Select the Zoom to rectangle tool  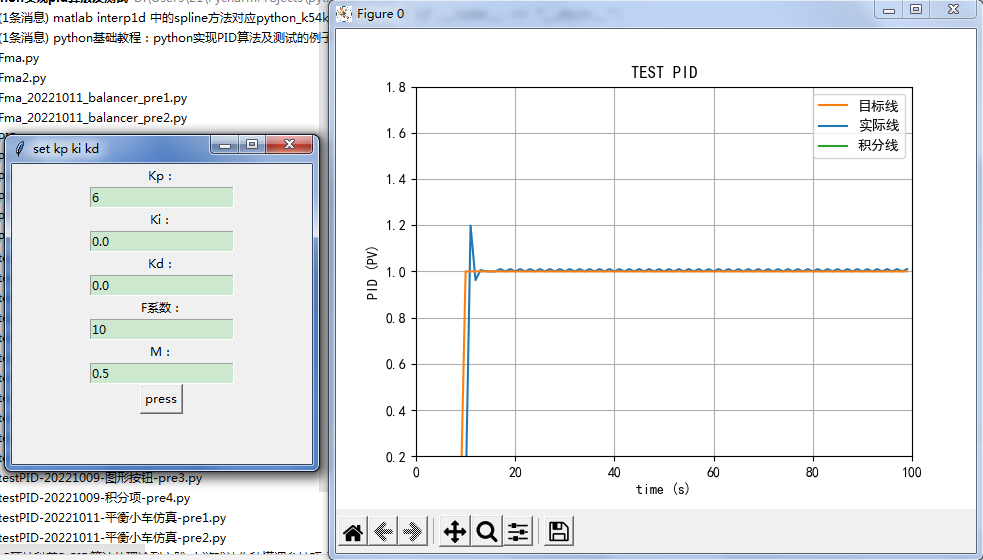click(487, 532)
